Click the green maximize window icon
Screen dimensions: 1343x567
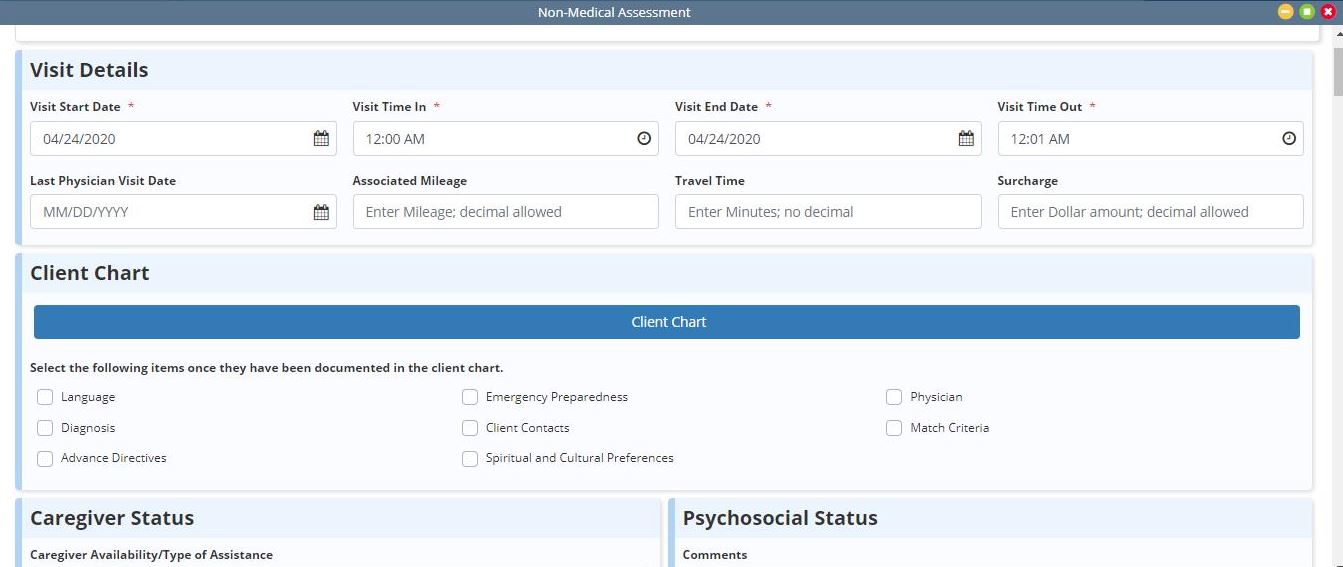pyautogui.click(x=1307, y=12)
